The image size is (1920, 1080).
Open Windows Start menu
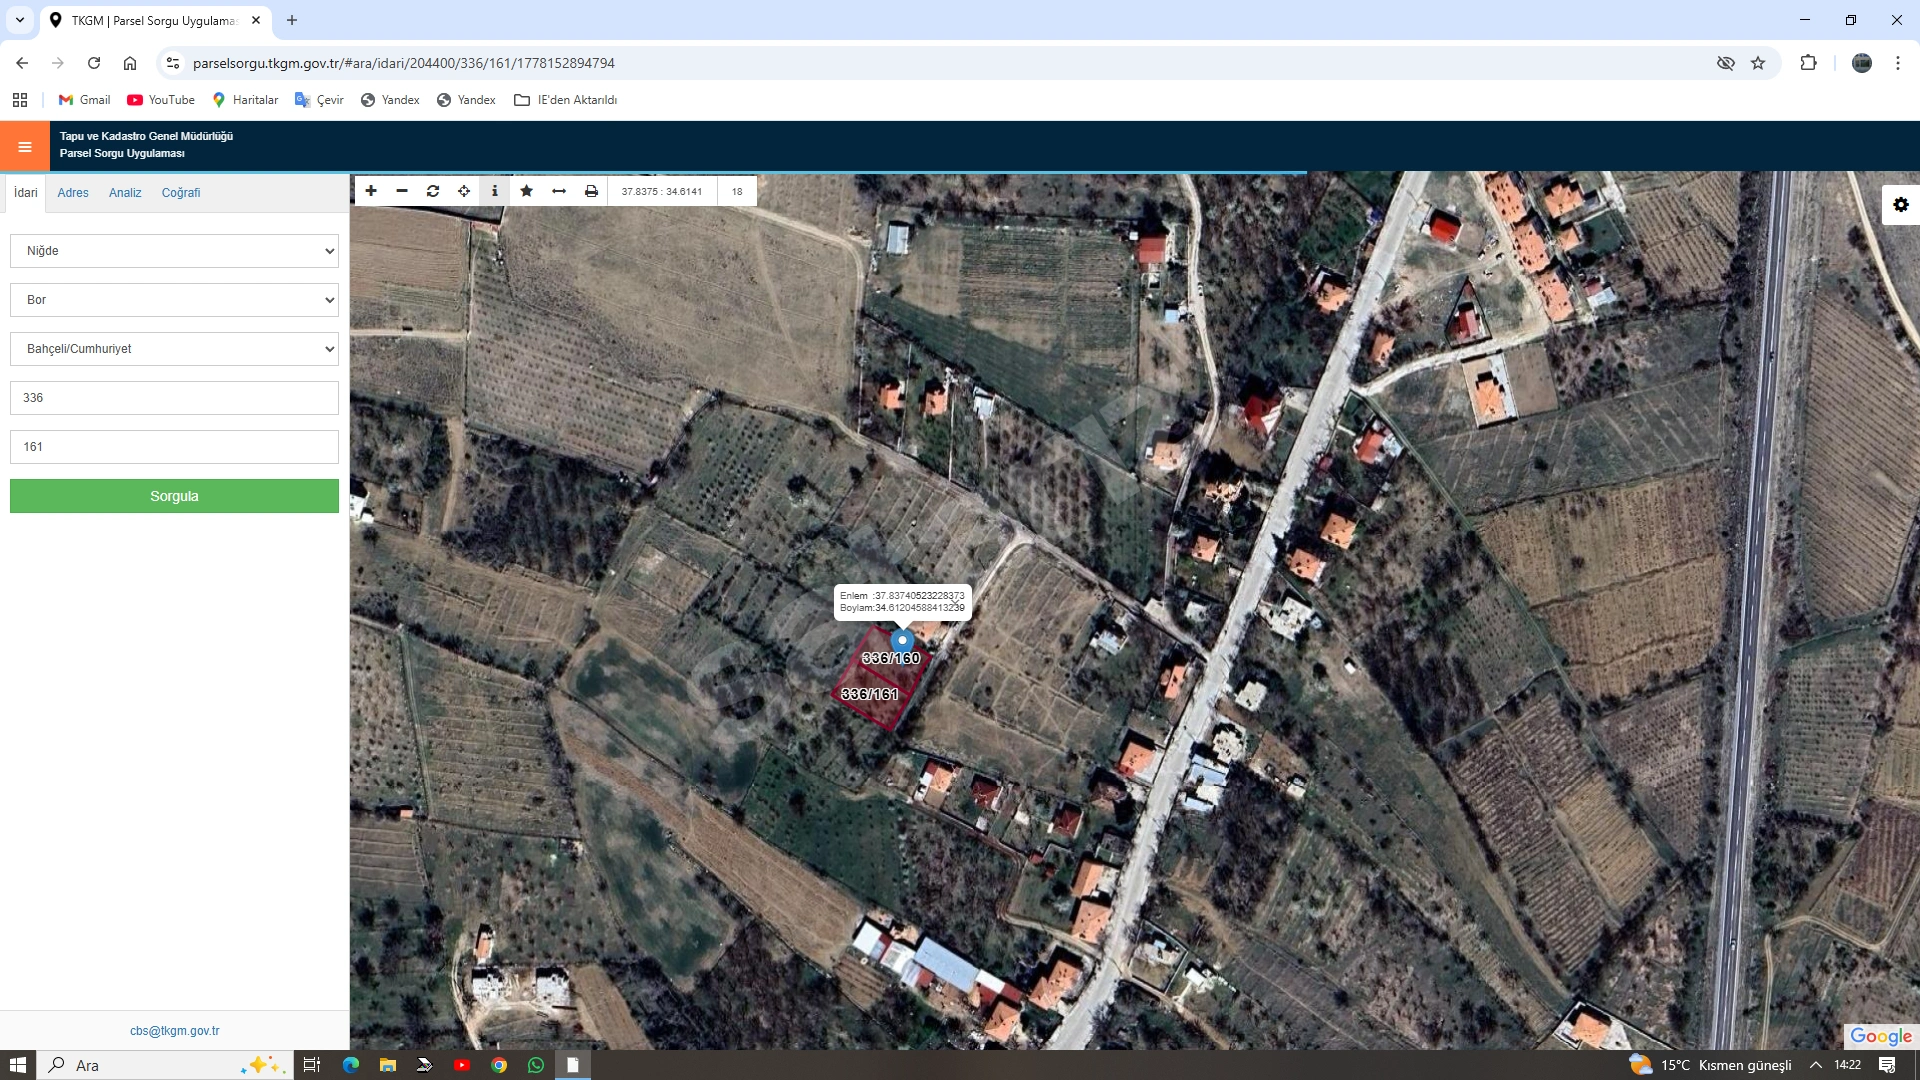click(17, 1065)
